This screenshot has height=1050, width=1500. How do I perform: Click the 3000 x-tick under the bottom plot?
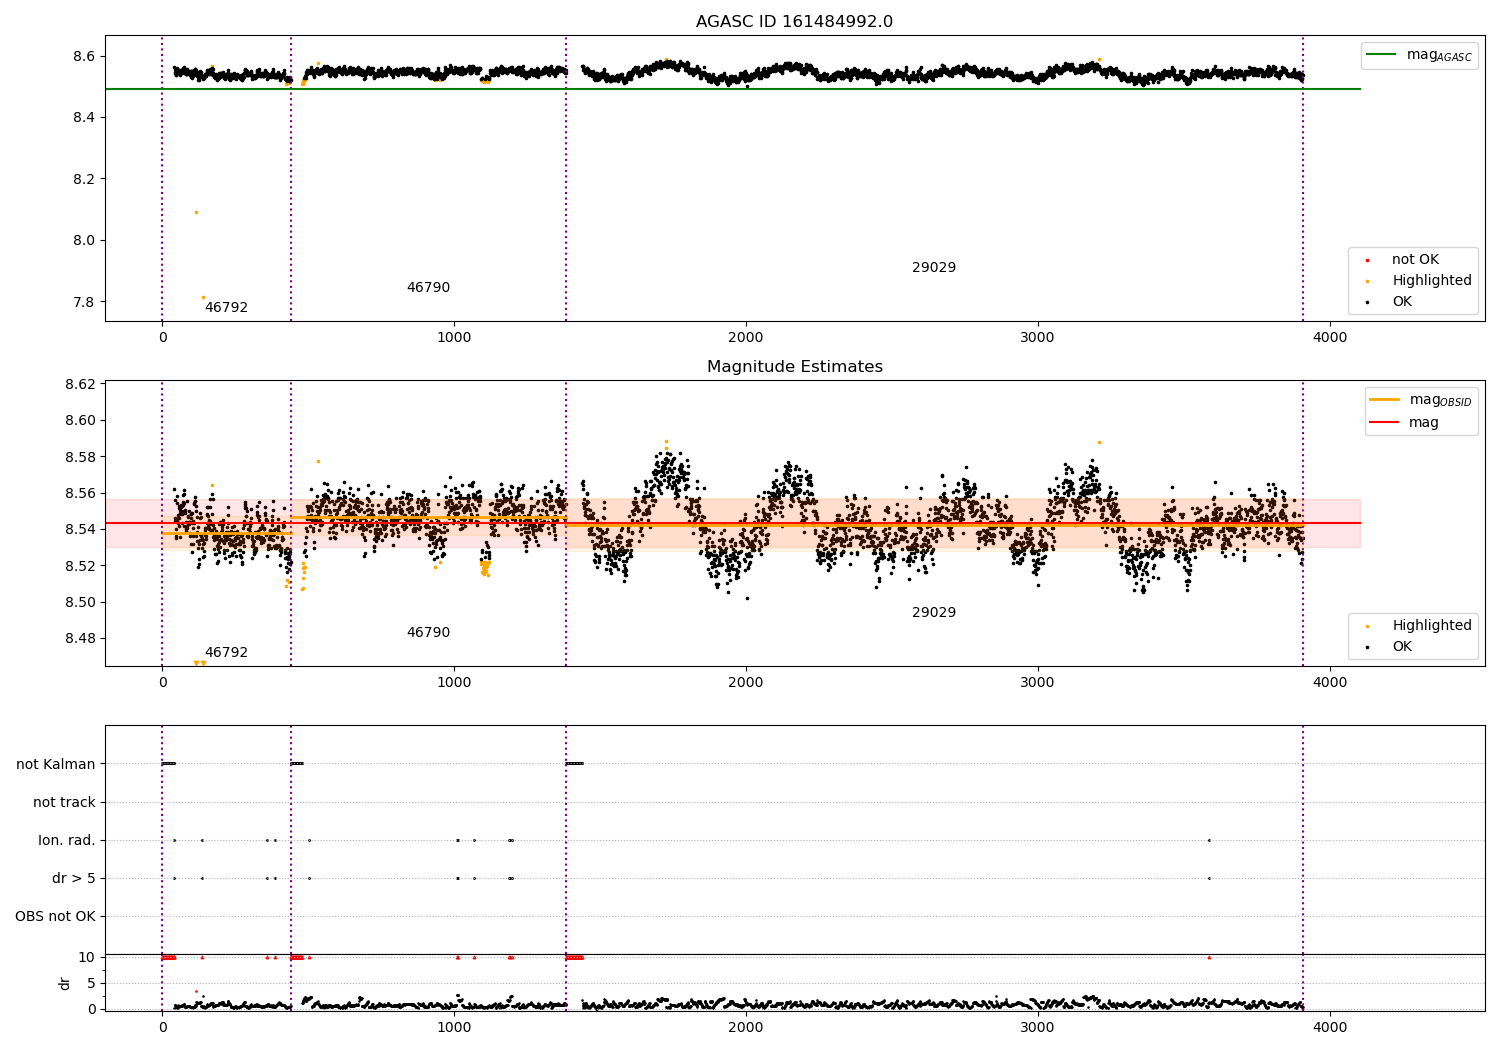(1038, 1027)
